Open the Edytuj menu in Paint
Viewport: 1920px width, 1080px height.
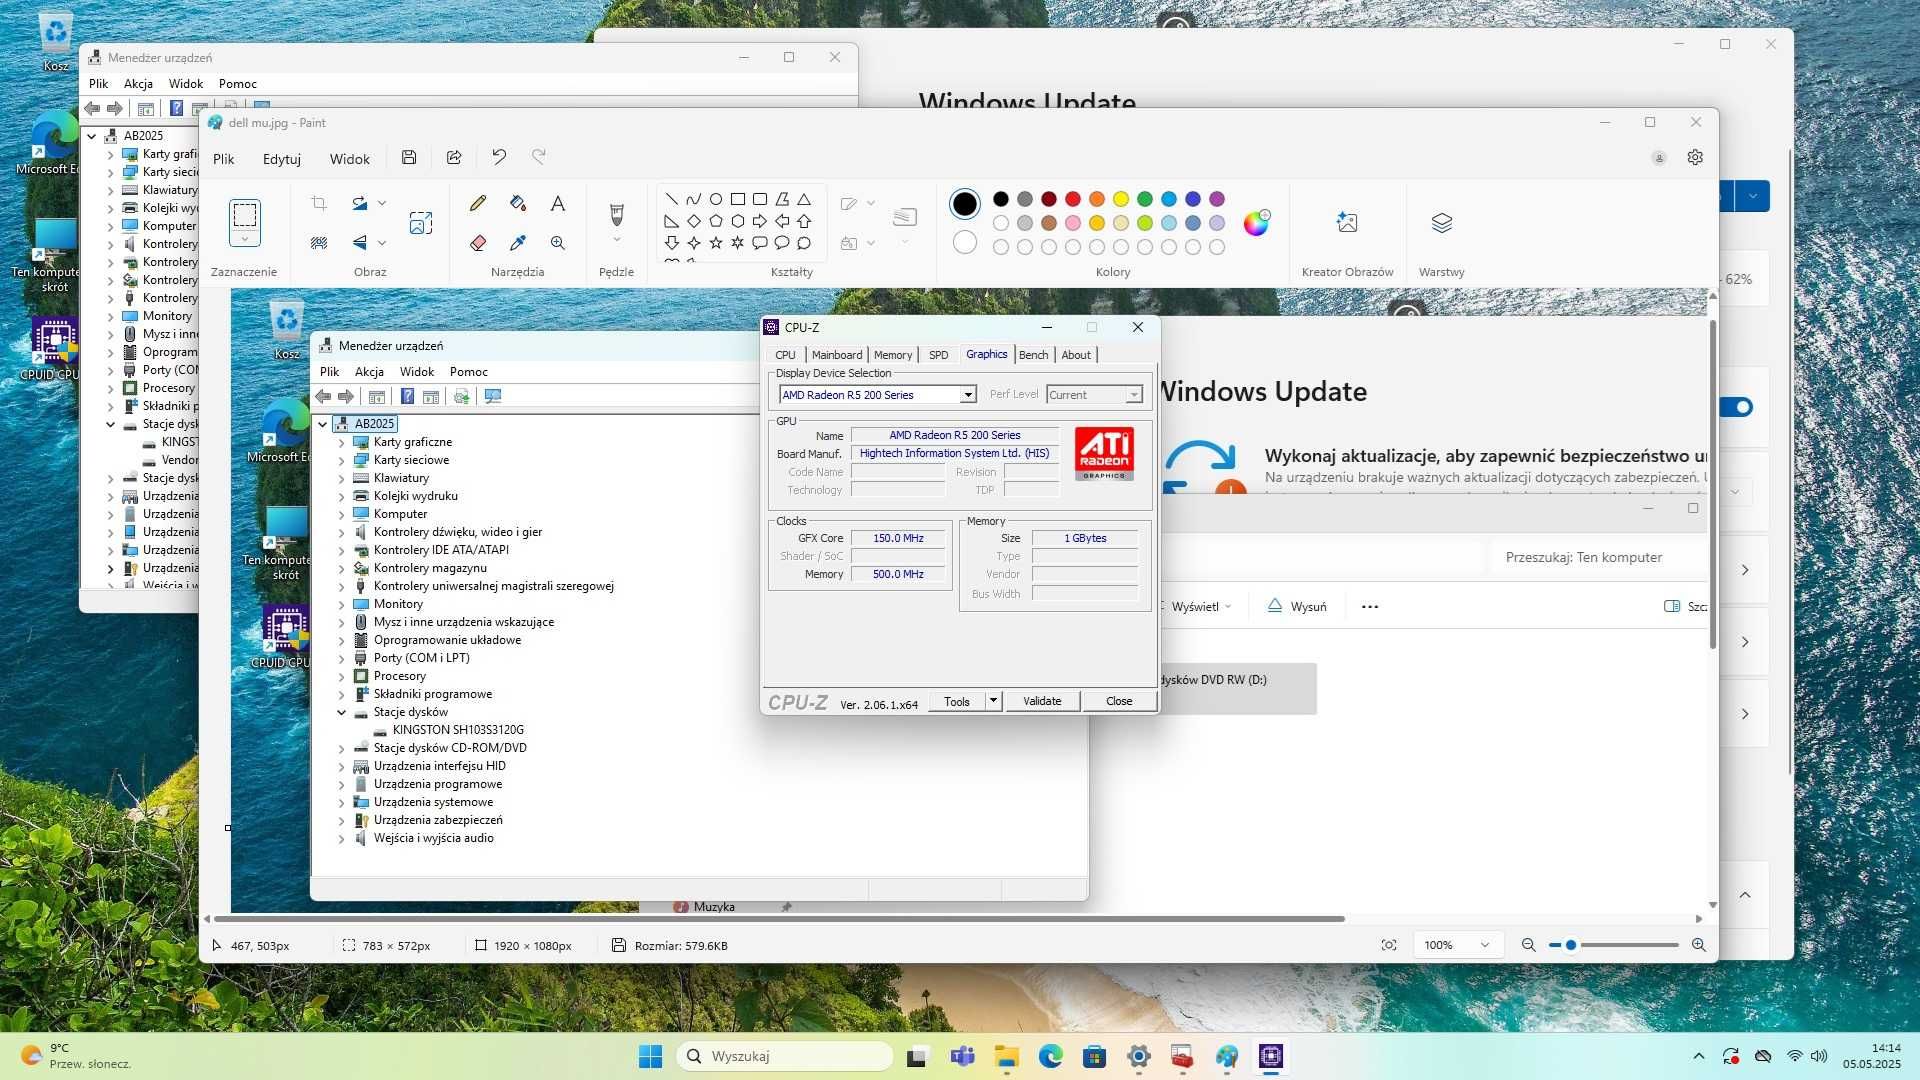(x=281, y=159)
